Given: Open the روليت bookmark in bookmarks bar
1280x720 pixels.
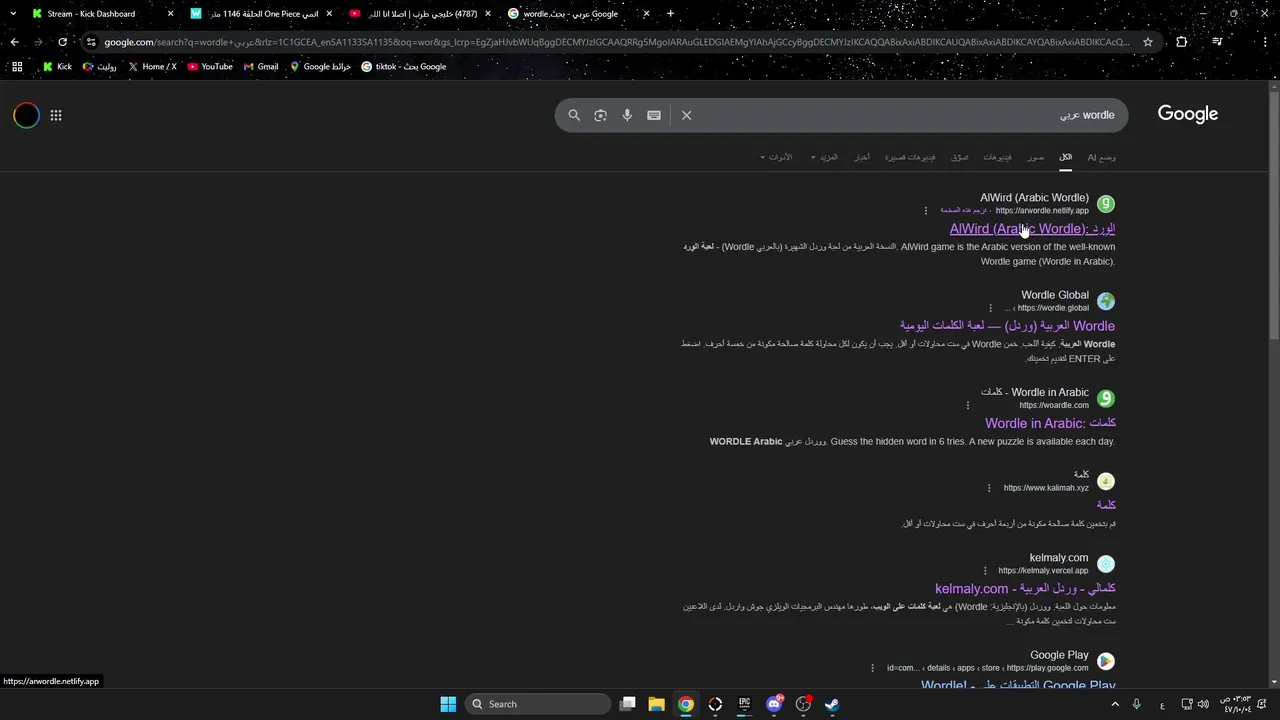Looking at the screenshot, I should [100, 67].
